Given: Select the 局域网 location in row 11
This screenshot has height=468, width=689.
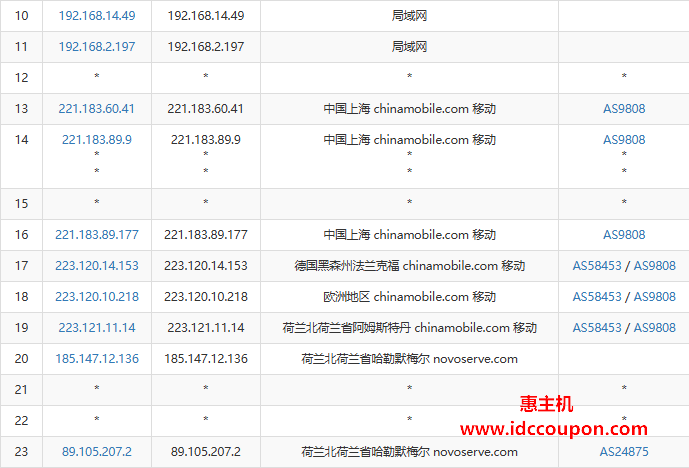Looking at the screenshot, I should 409,47.
